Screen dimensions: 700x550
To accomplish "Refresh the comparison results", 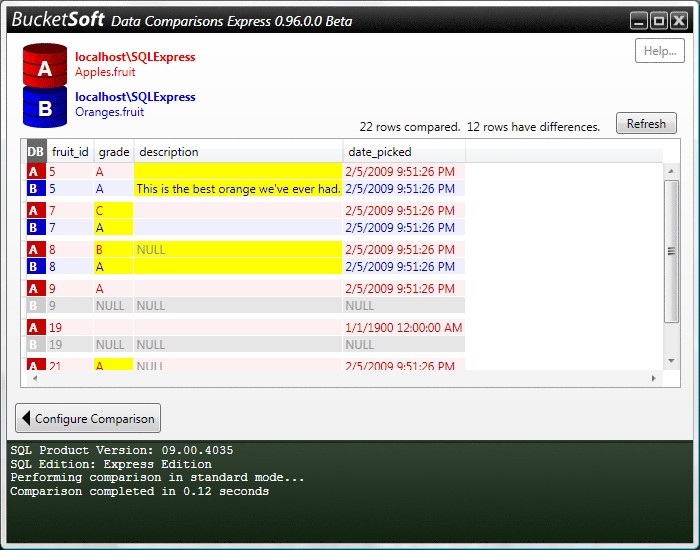I will 646,123.
